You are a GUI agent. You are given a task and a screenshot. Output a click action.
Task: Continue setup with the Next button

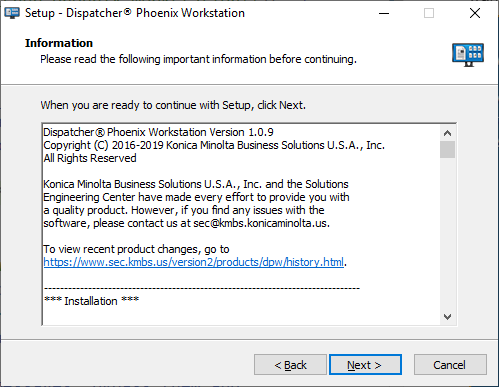point(365,365)
